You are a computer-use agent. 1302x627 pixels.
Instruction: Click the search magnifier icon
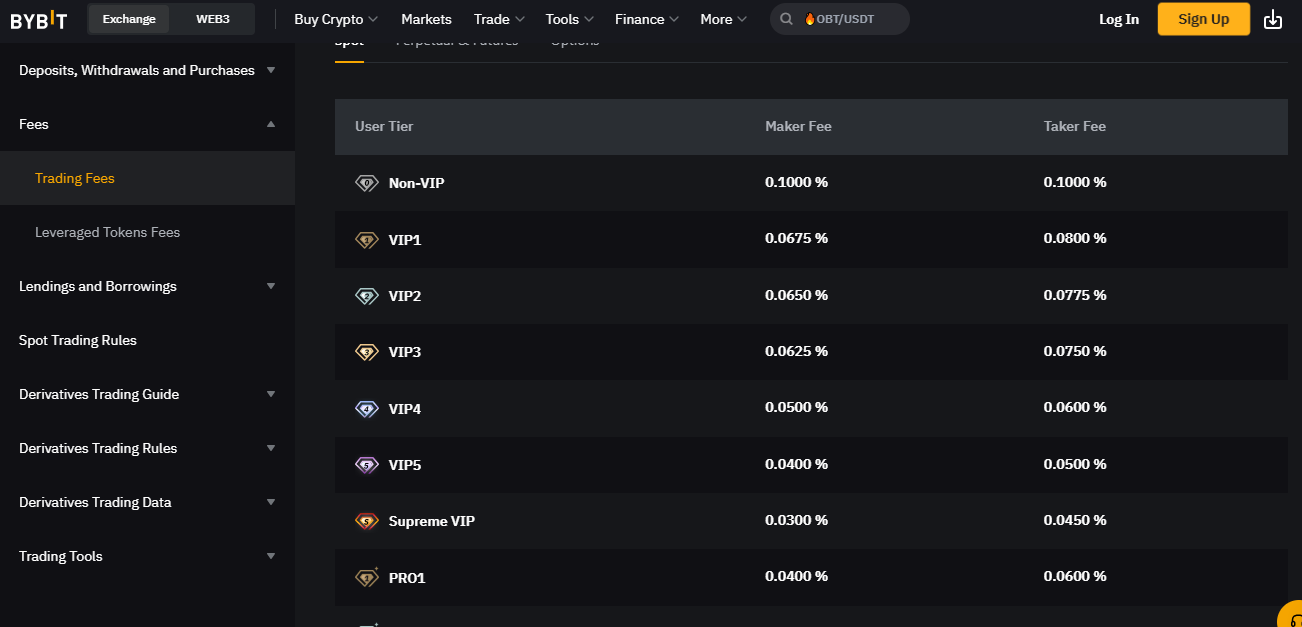coord(787,19)
